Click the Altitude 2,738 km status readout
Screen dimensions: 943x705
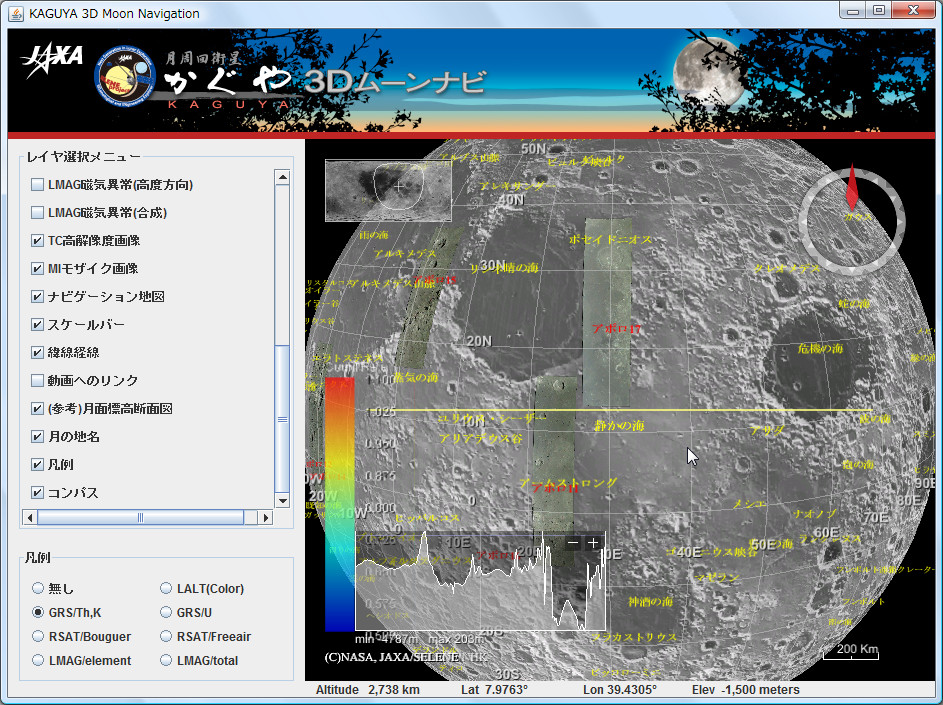click(x=368, y=690)
